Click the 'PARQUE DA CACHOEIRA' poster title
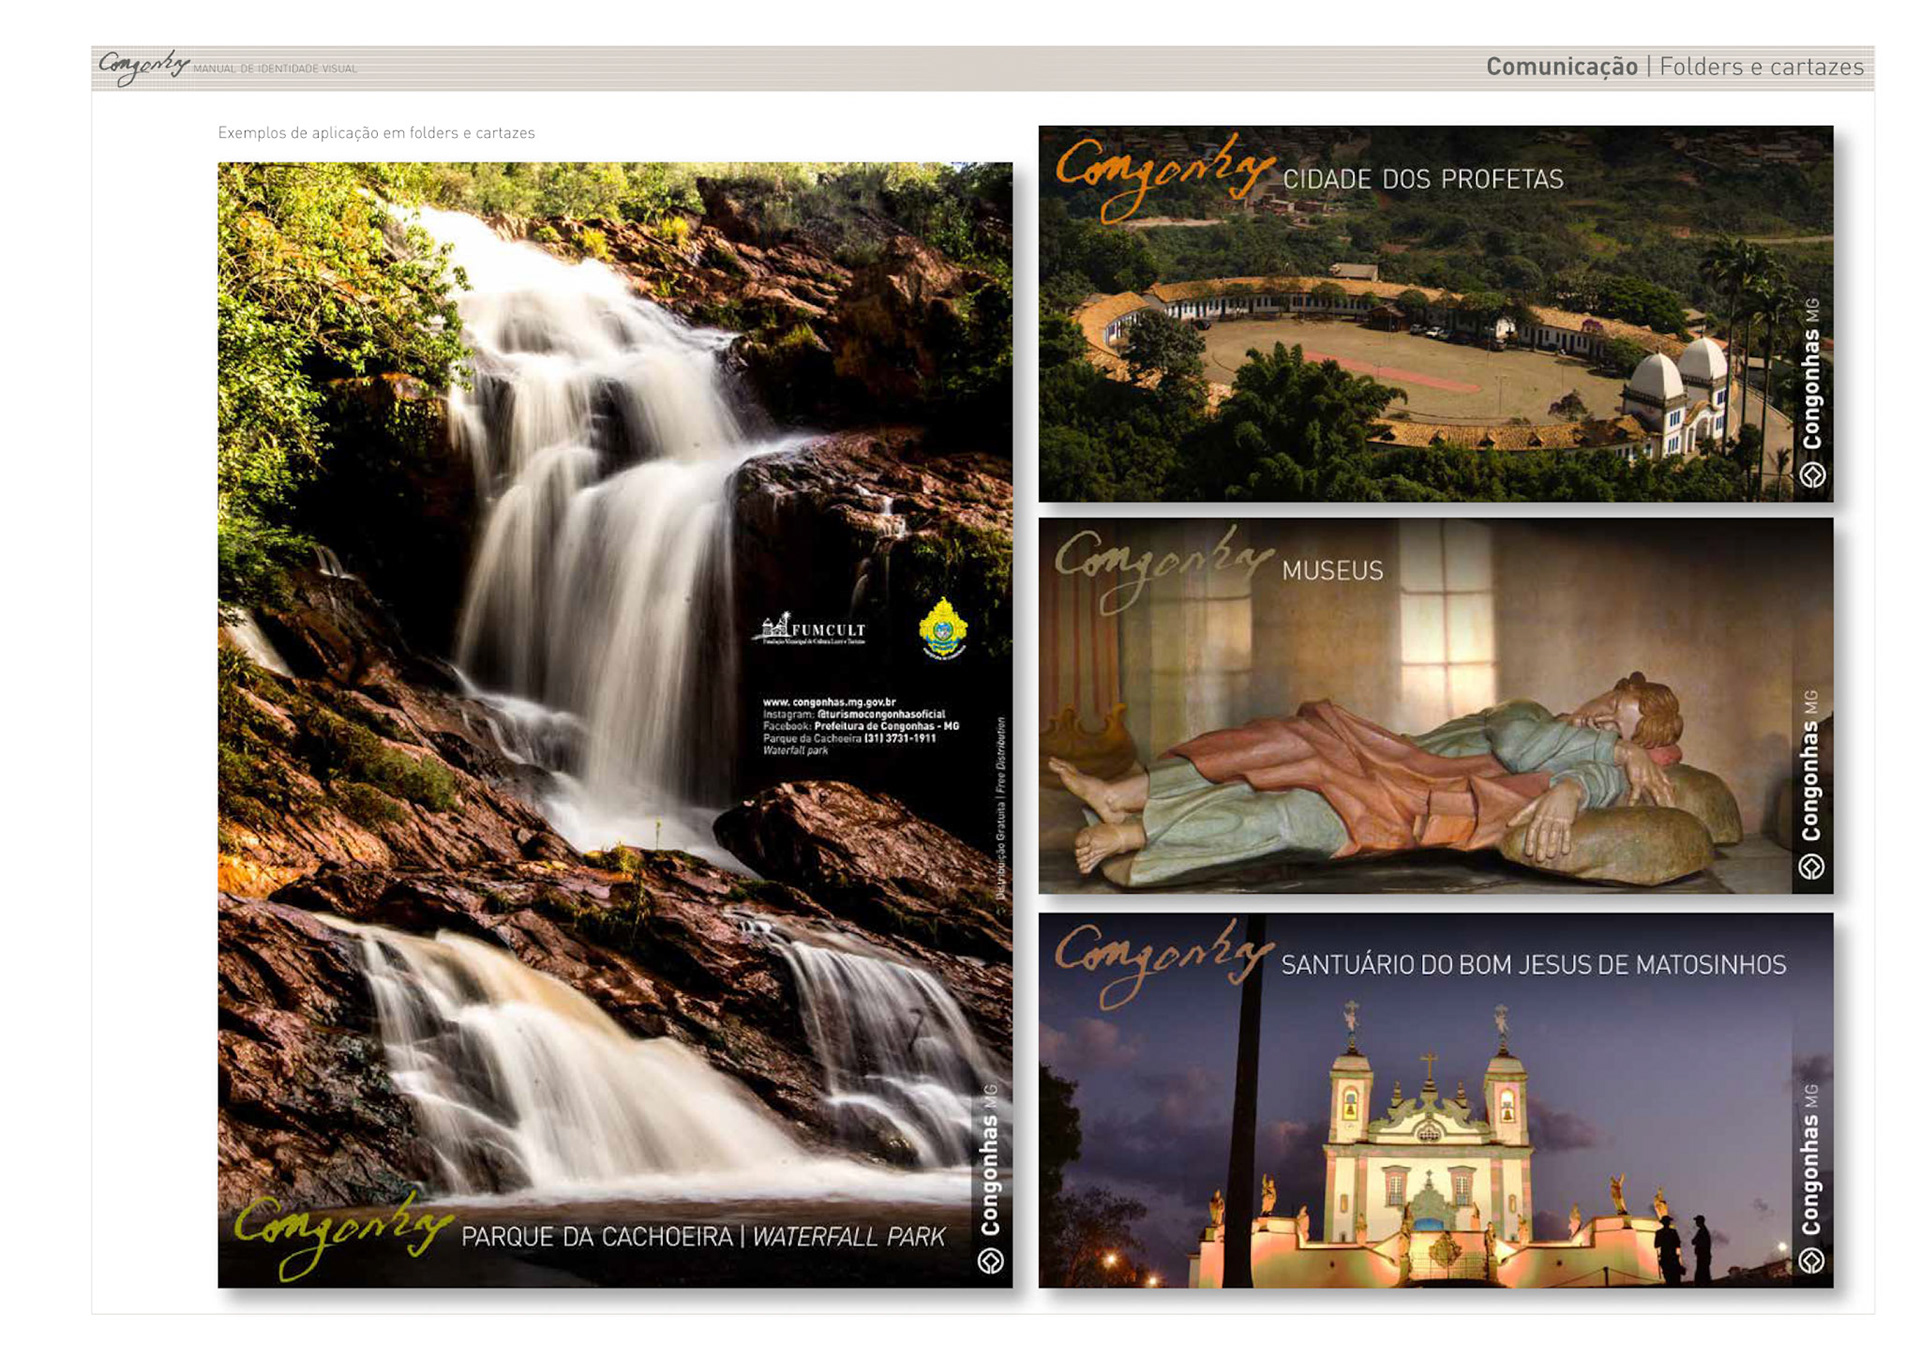1920x1358 pixels. pos(597,1237)
